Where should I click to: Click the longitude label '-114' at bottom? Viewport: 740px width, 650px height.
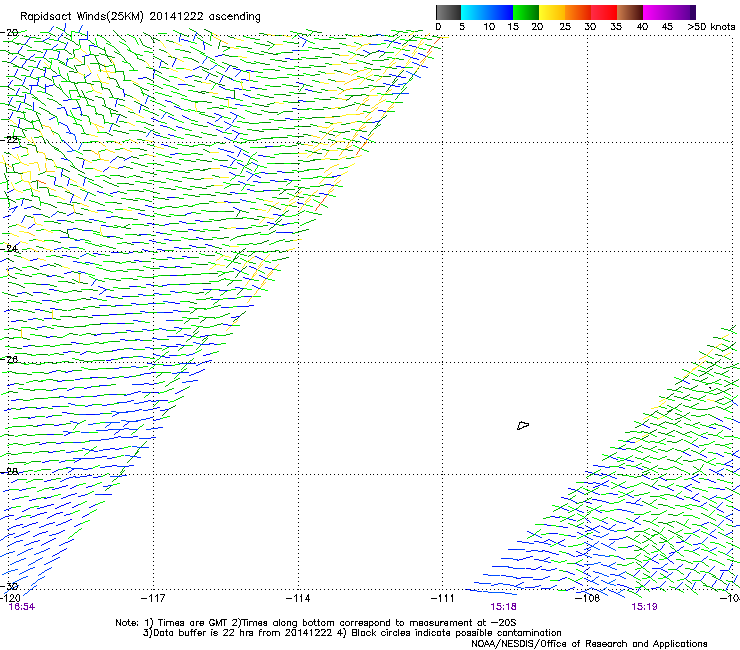pos(298,598)
